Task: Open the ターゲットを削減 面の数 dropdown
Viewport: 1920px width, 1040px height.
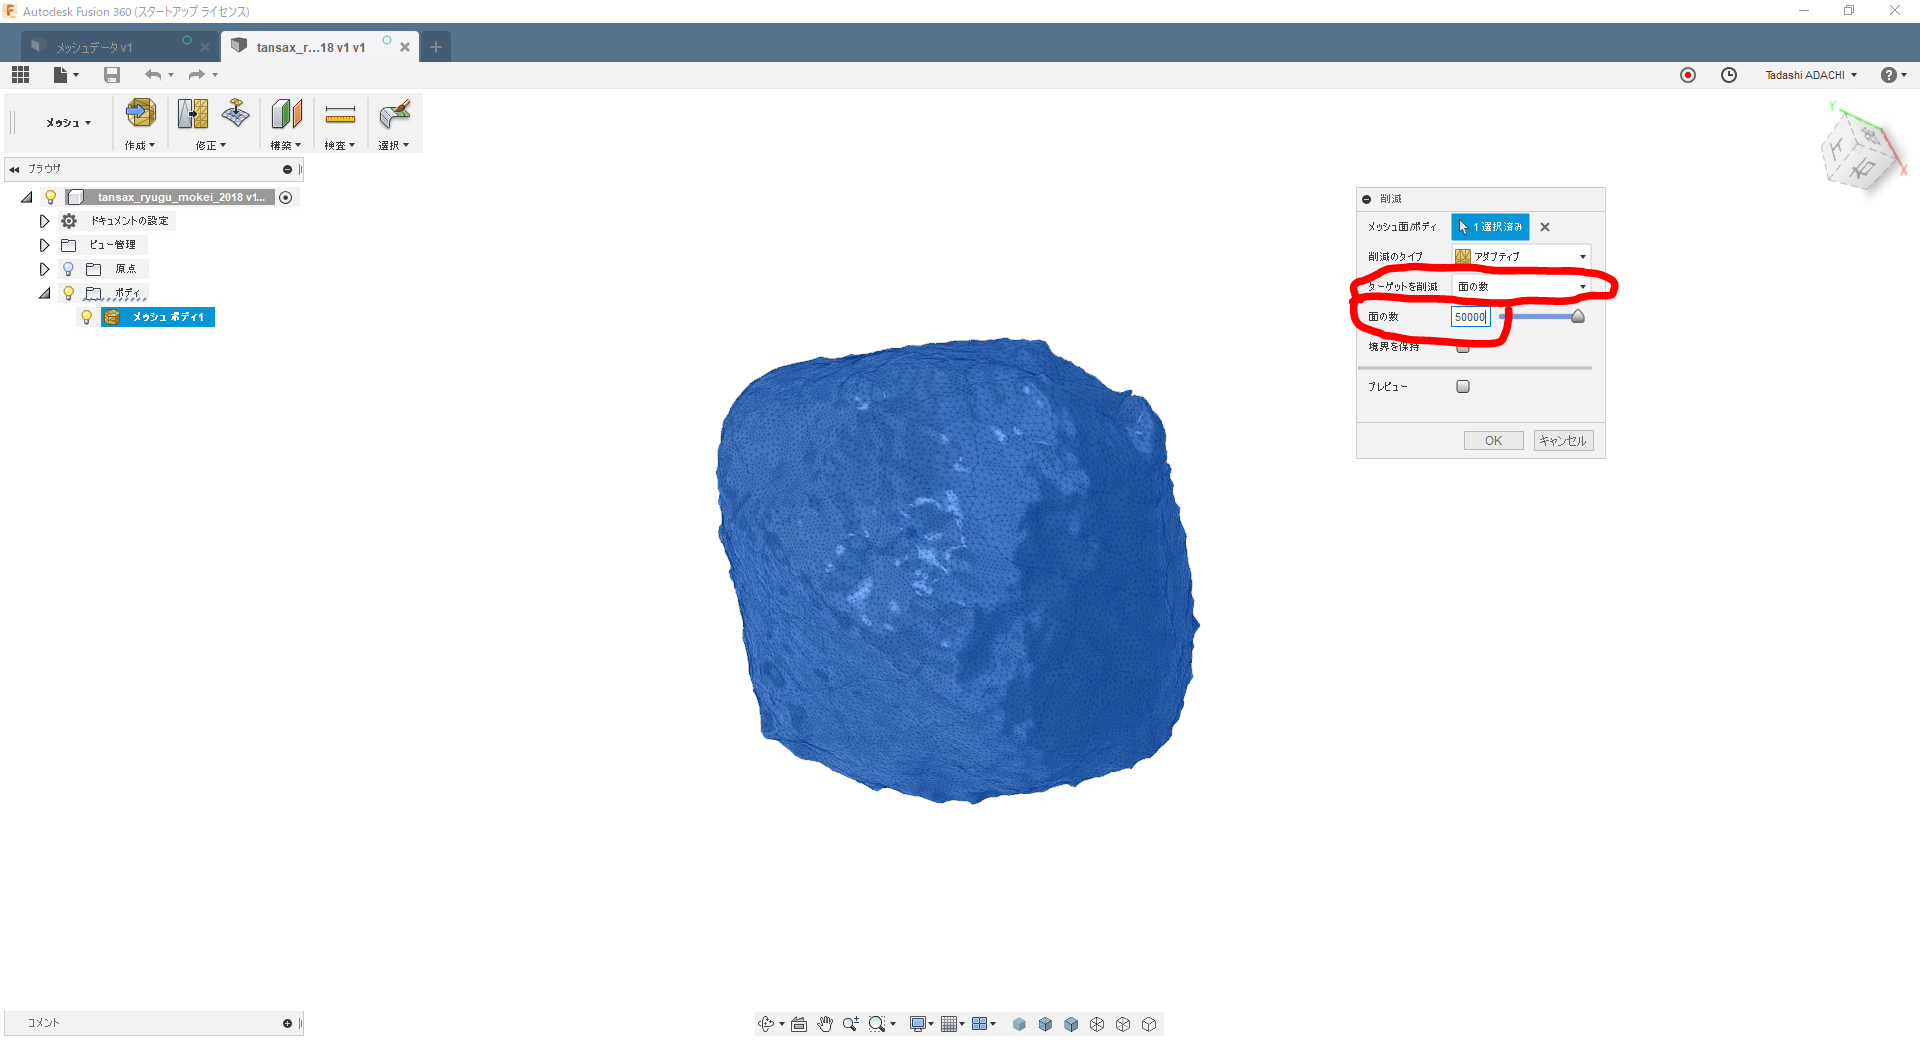Action: pos(1521,286)
